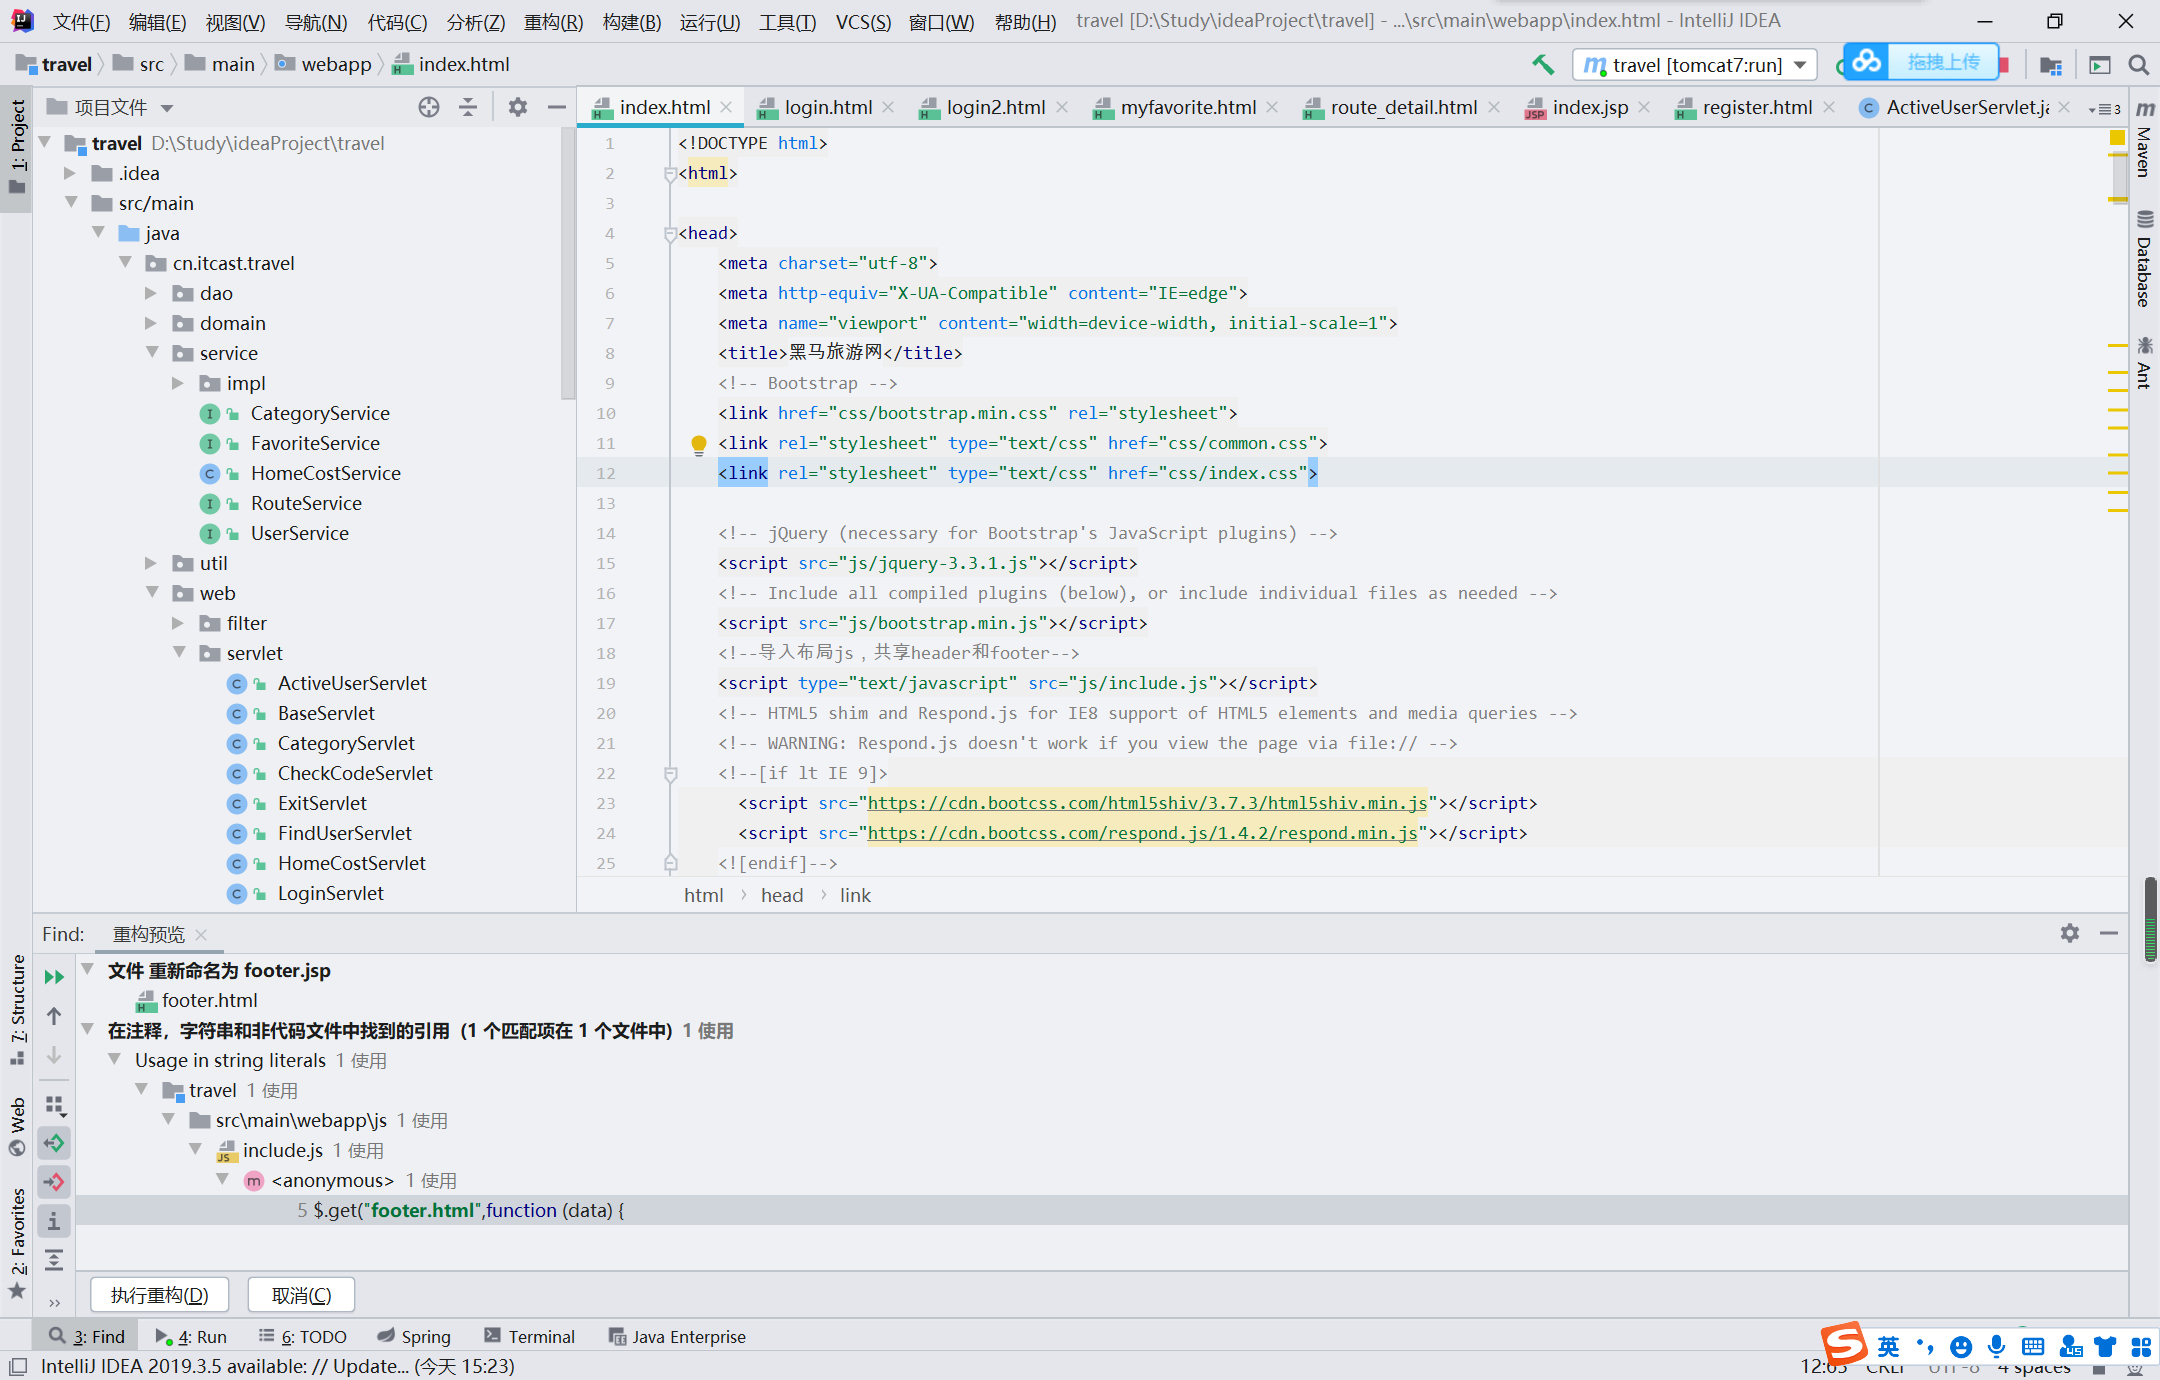This screenshot has height=1380, width=2160.
Task: Expand the dao package node
Action: coord(151,293)
